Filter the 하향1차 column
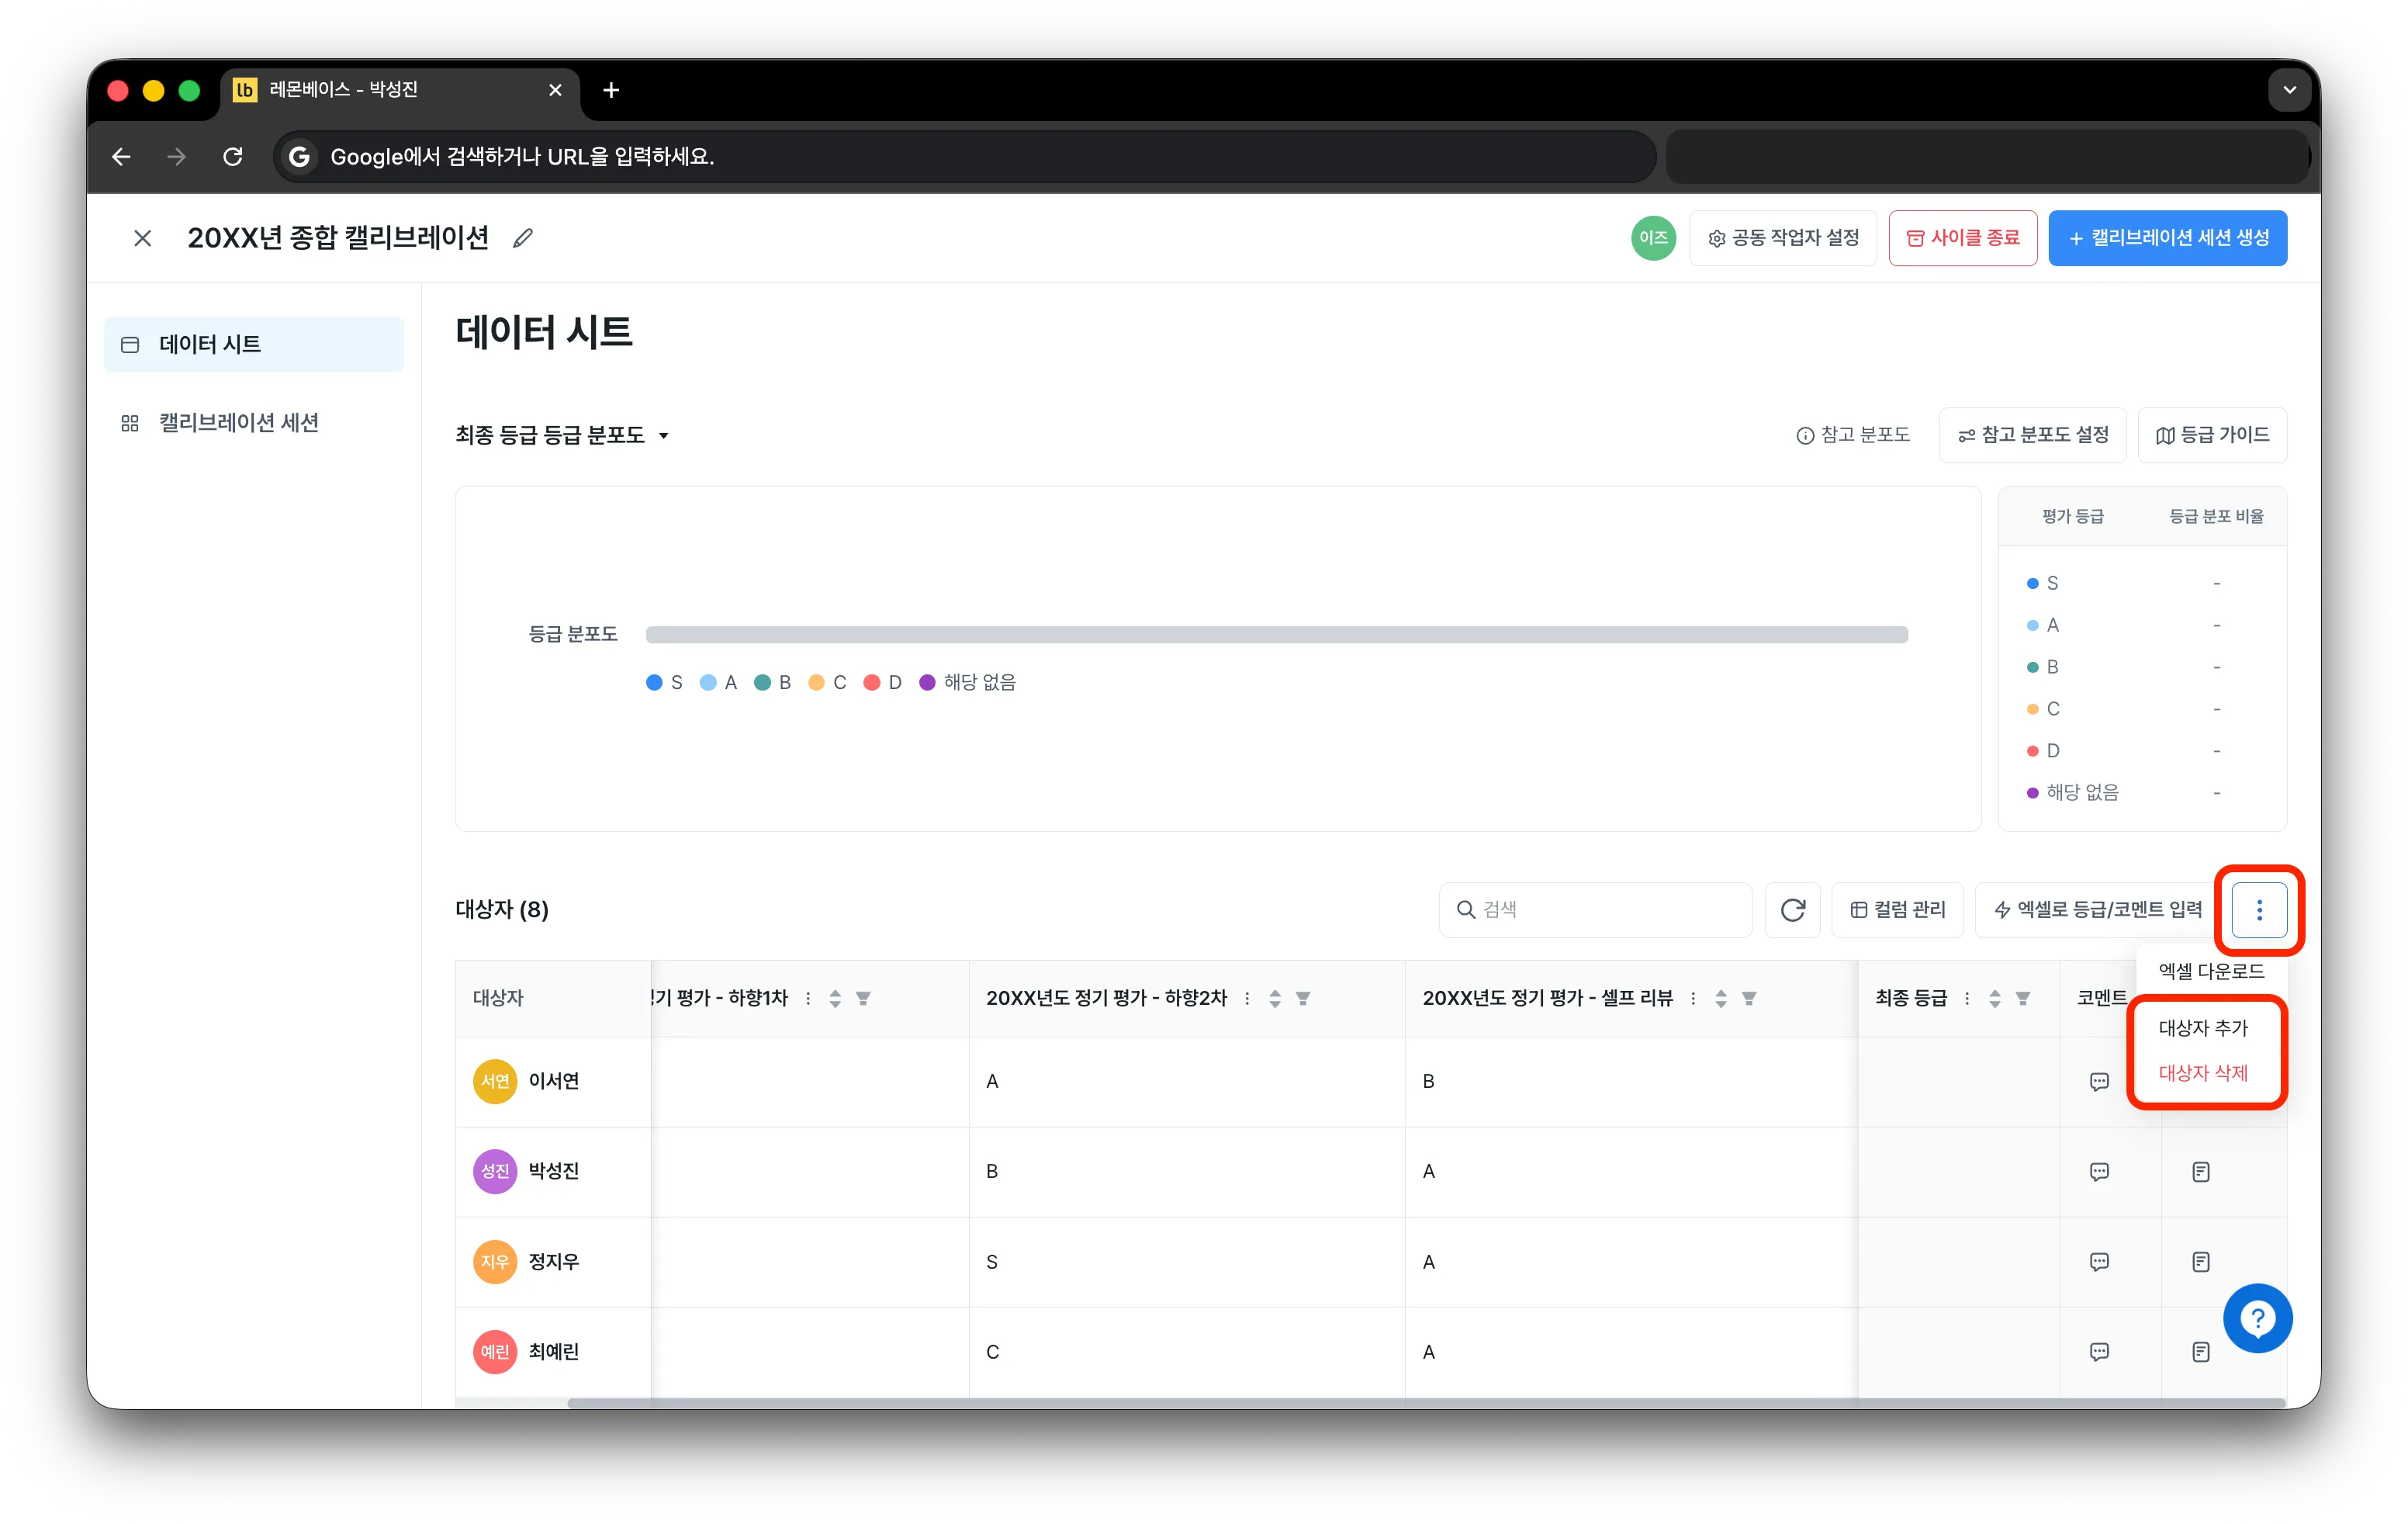The image size is (2408, 1524). (863, 998)
